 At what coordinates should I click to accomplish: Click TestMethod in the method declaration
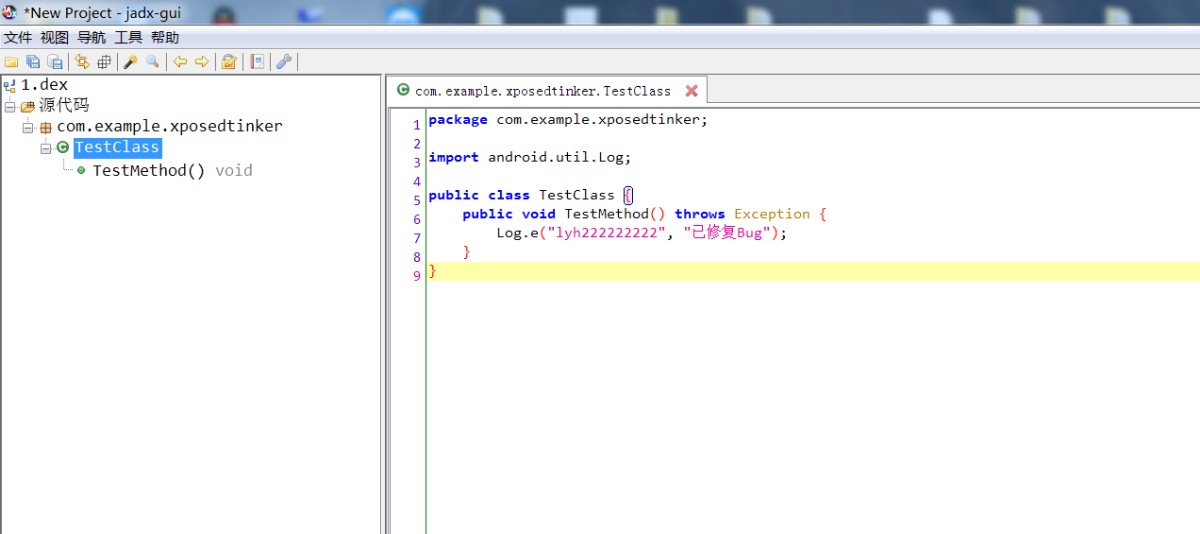click(x=607, y=214)
